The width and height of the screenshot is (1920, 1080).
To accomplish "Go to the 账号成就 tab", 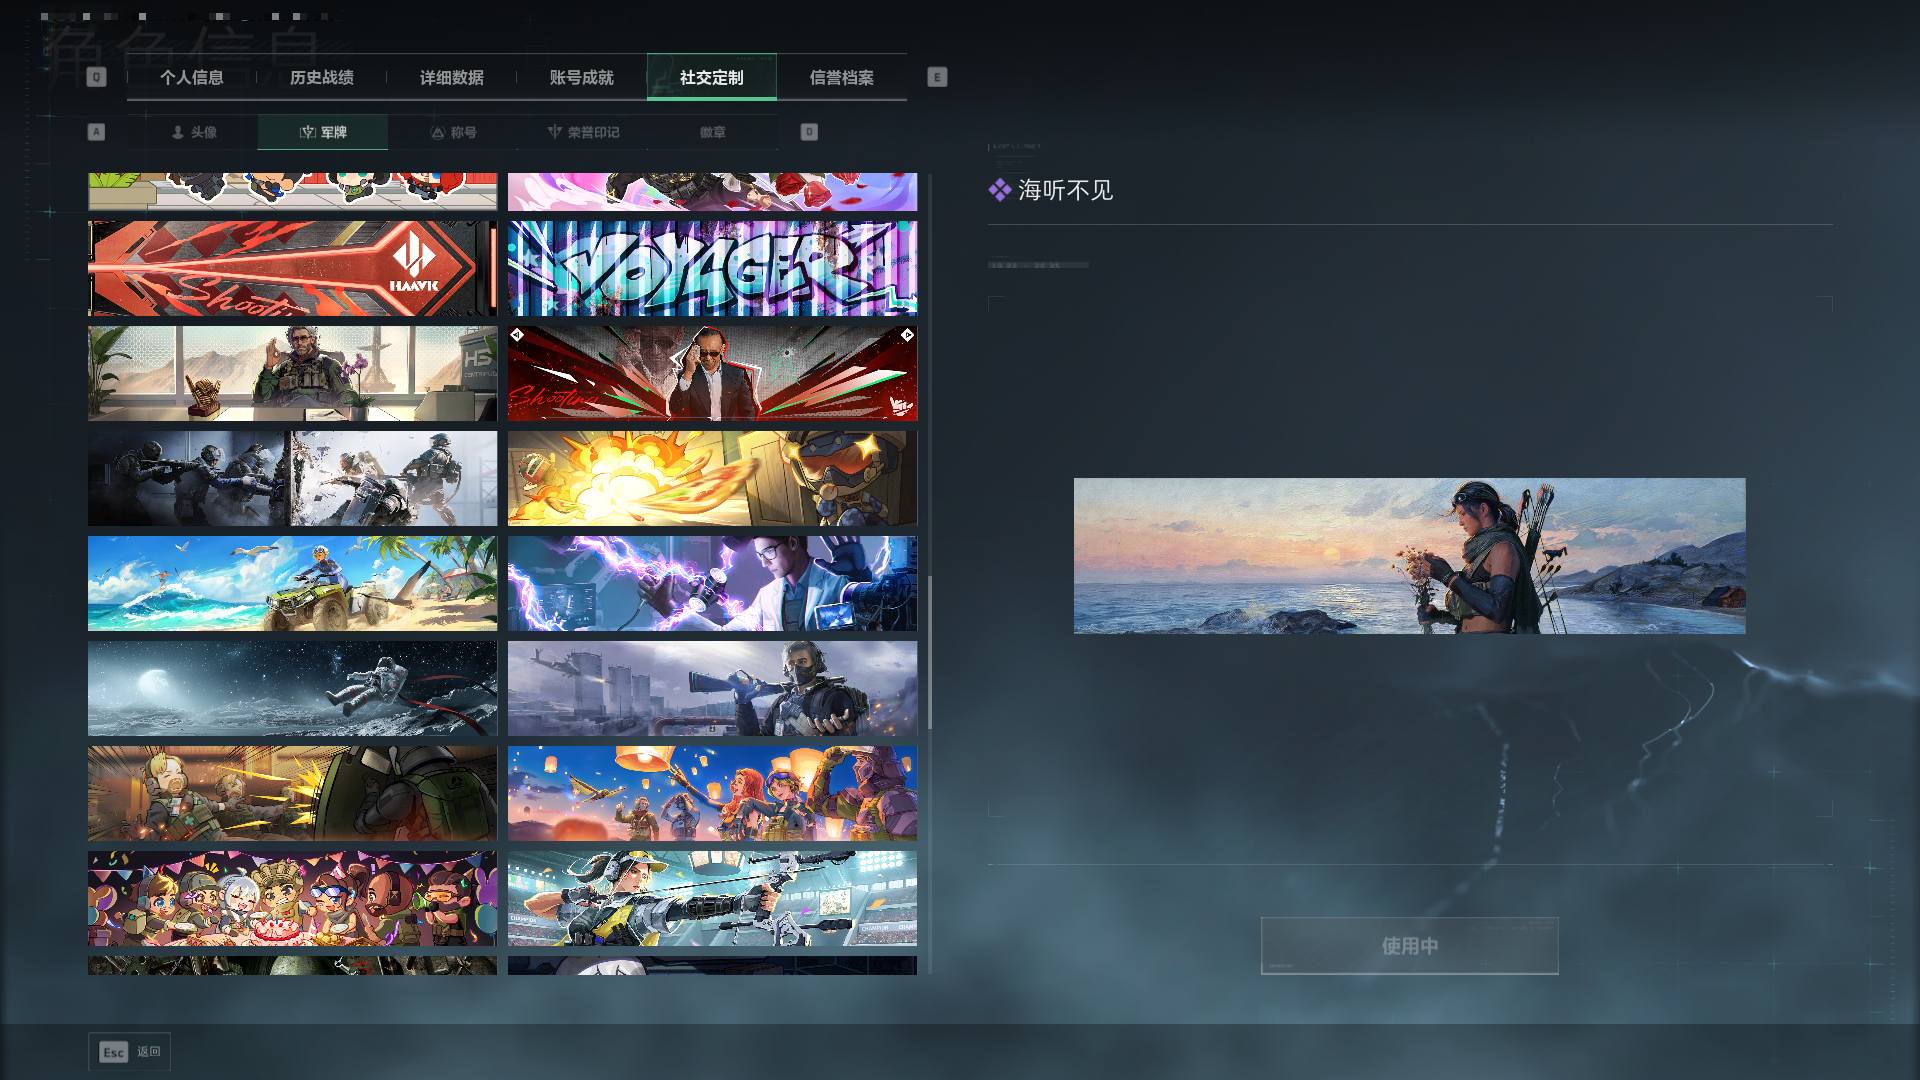I will (x=582, y=78).
